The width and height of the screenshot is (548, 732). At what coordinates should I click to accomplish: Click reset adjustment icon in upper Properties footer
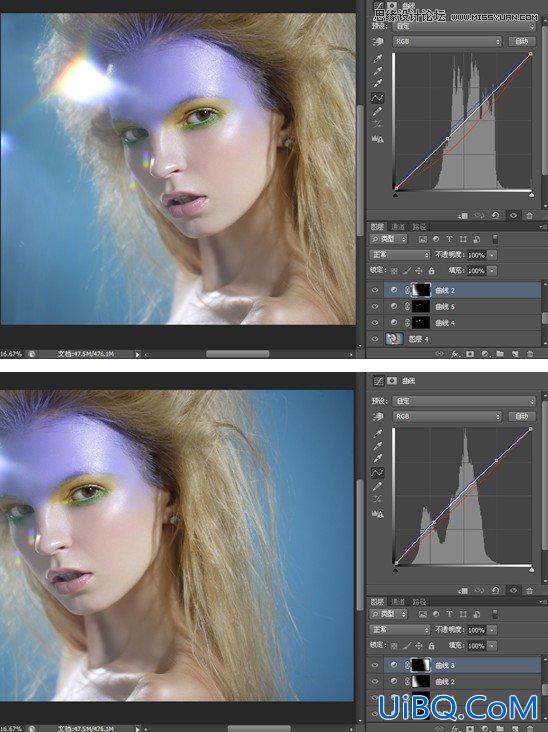[x=495, y=215]
